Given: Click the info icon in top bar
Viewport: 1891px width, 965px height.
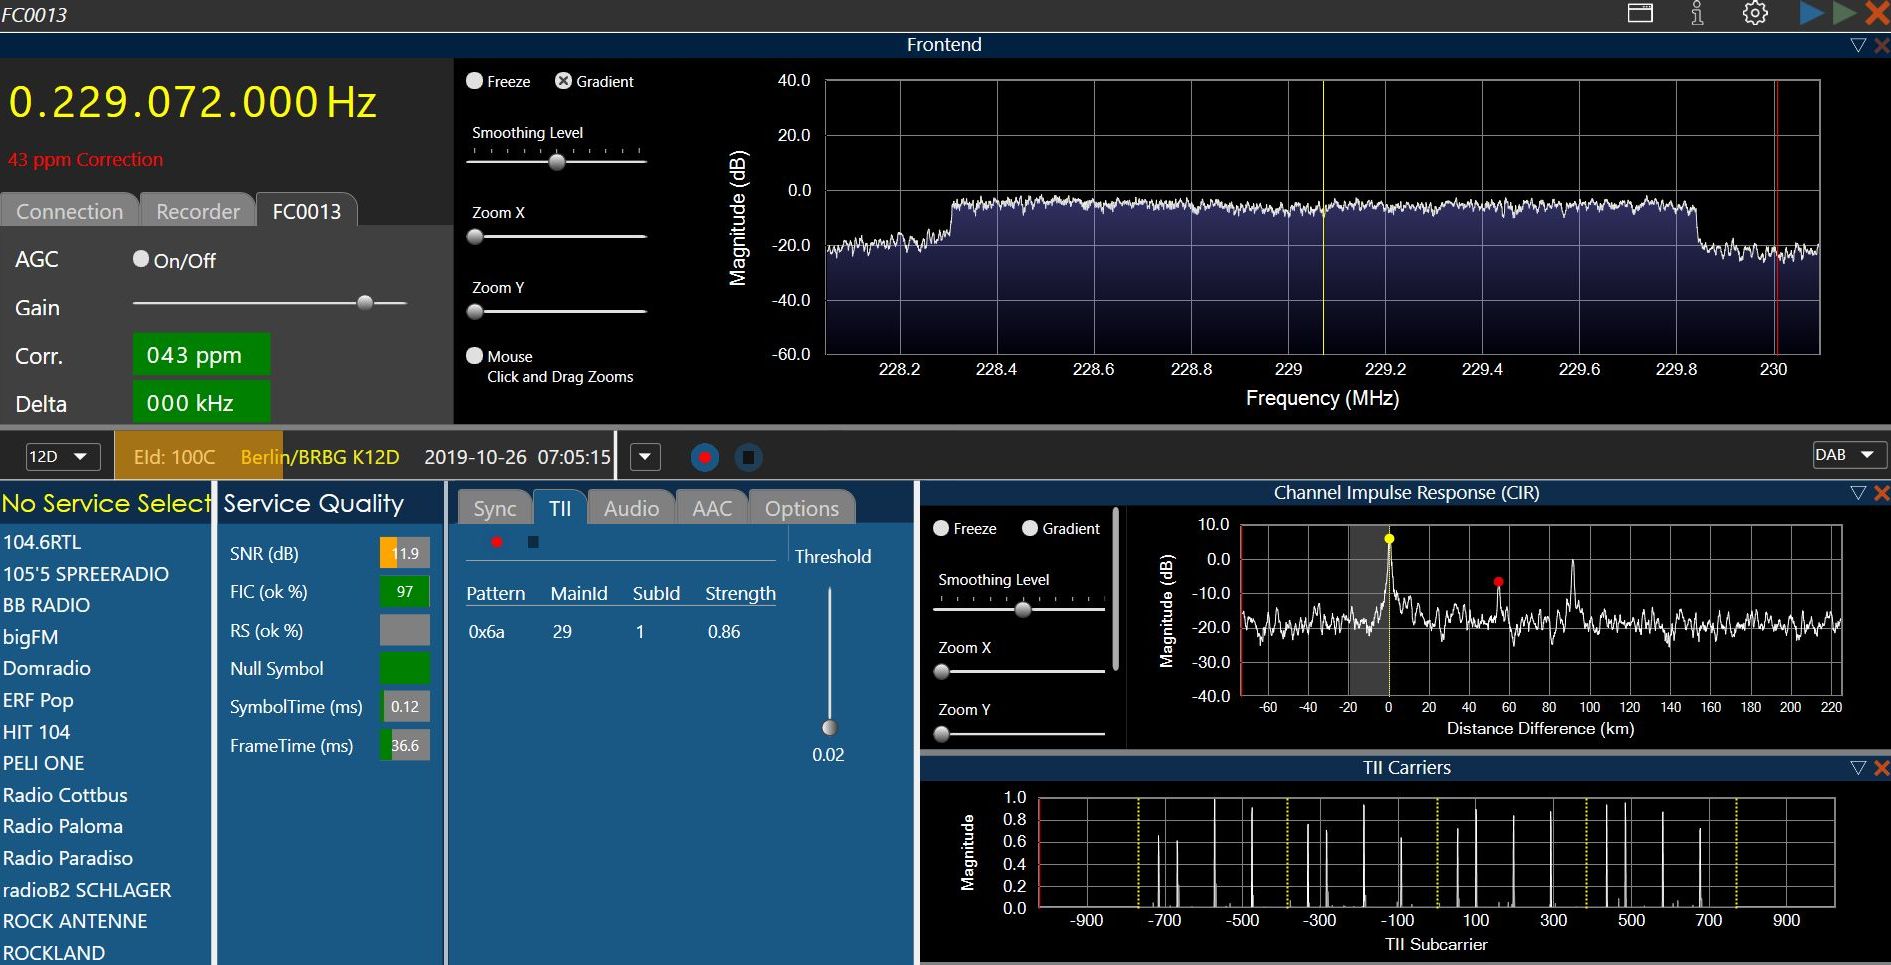Looking at the screenshot, I should 1697,14.
